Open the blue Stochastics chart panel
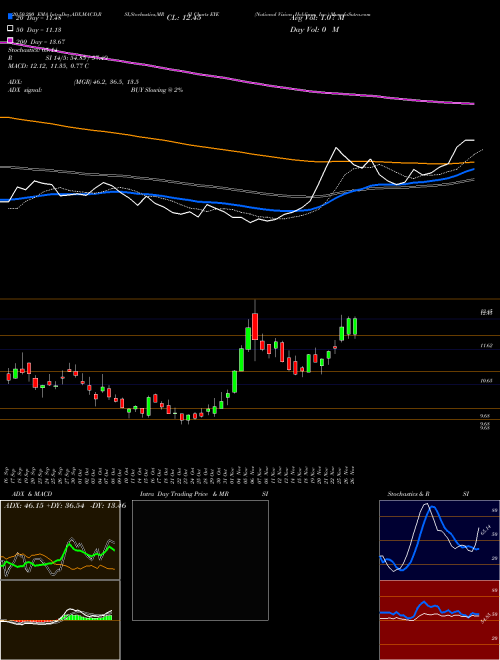Image resolution: width=500 pixels, height=660 pixels. [439, 540]
